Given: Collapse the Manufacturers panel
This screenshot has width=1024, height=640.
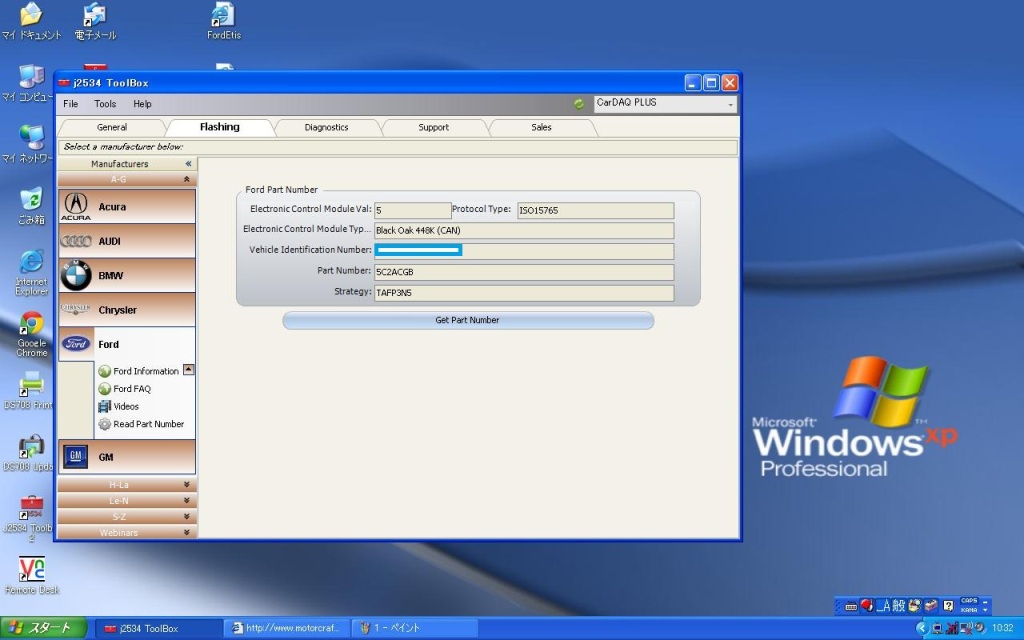Looking at the screenshot, I should point(188,163).
